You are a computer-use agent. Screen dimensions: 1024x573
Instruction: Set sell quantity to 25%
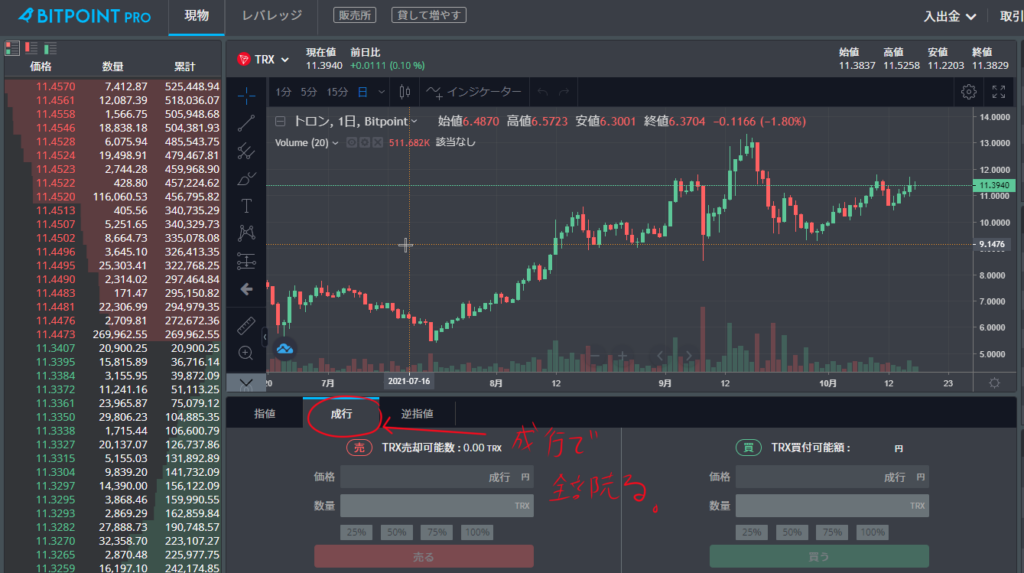click(x=356, y=532)
